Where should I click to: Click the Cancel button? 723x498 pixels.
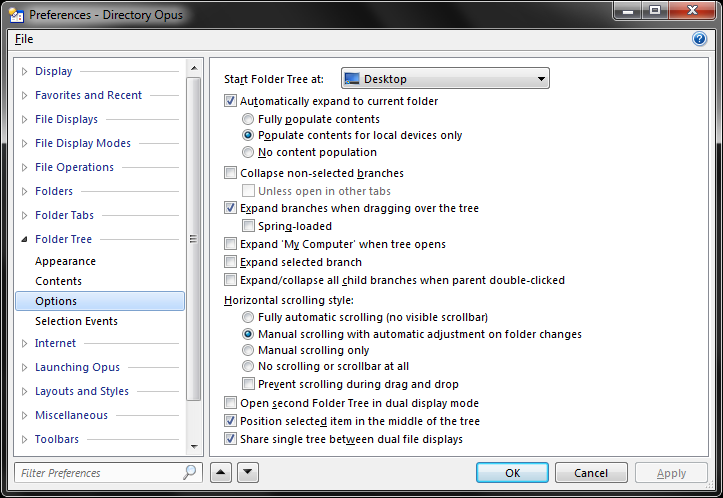591,473
